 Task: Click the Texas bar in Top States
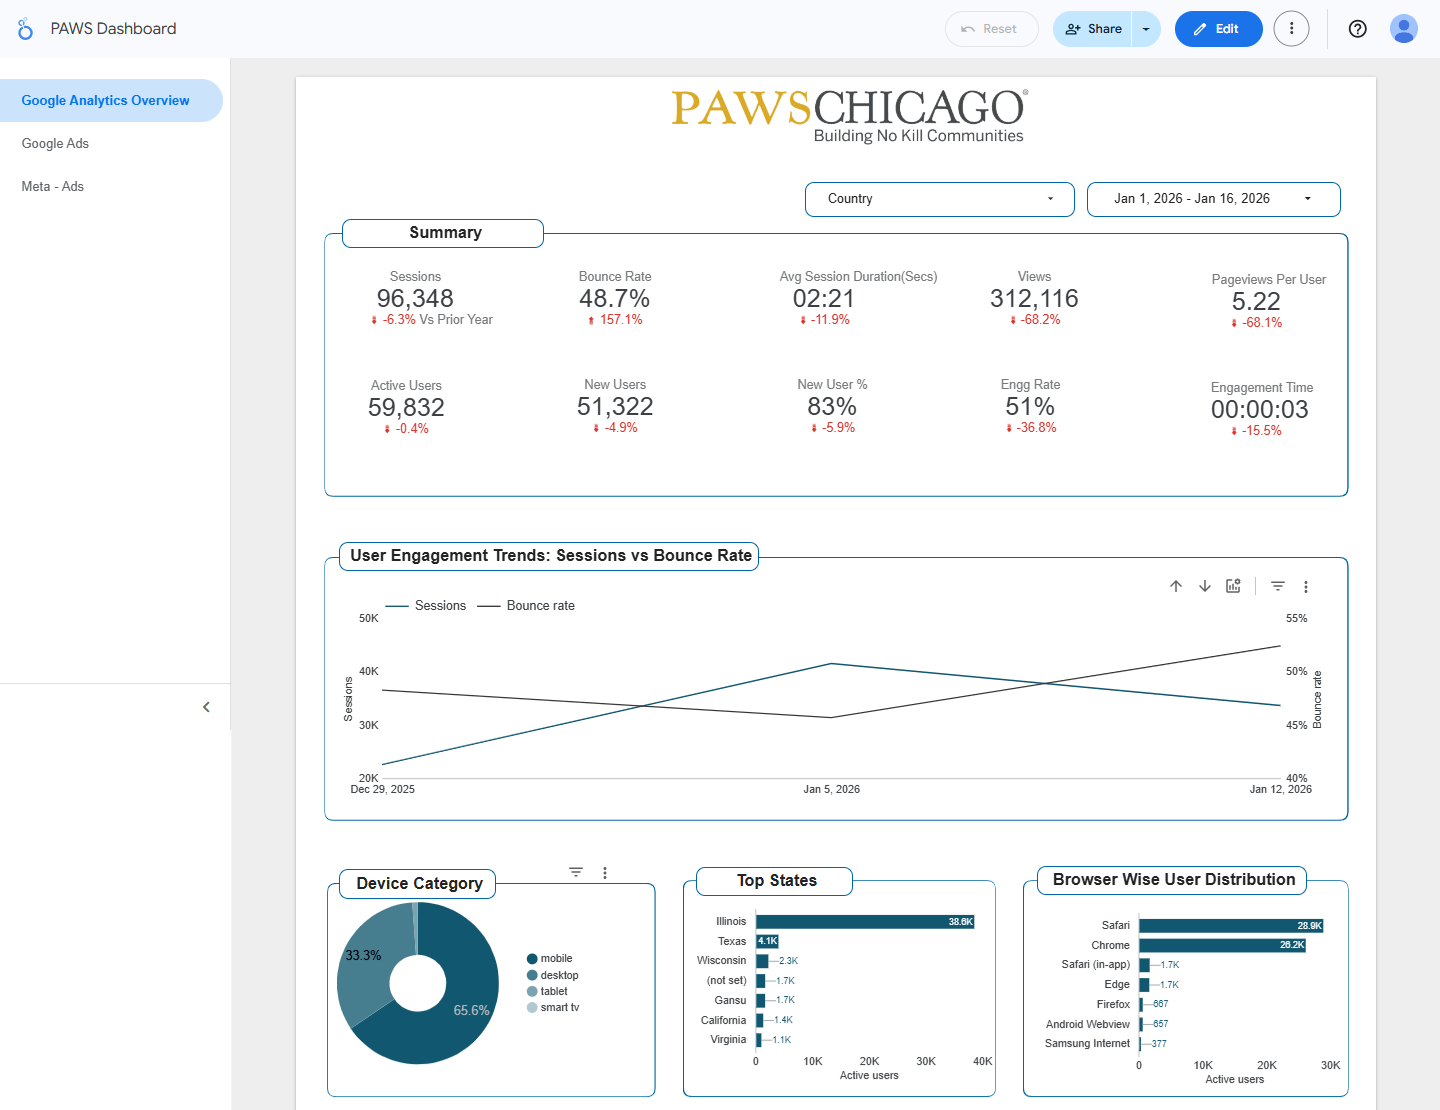click(x=767, y=942)
